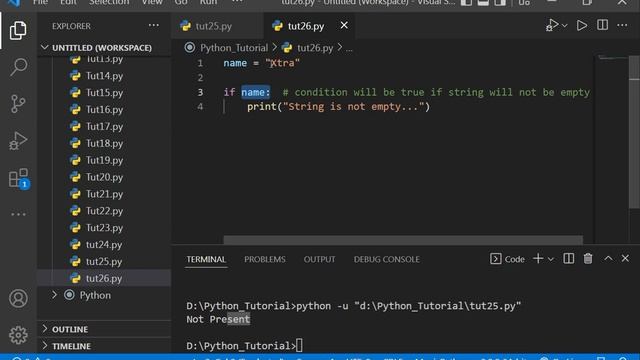Select tut26.py in the explorer list
Viewport: 640px width, 360px height.
(x=104, y=278)
